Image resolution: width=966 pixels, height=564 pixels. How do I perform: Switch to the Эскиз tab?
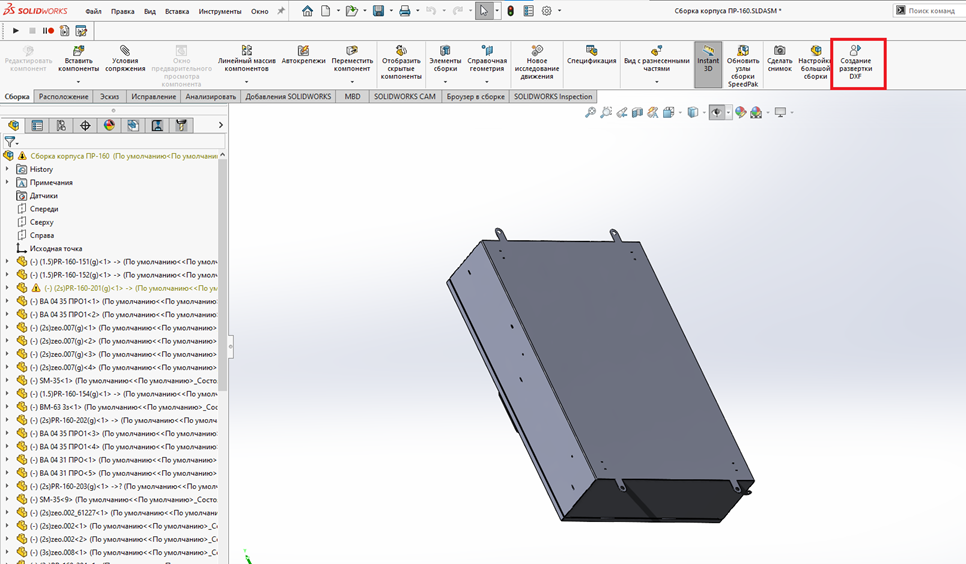[x=110, y=97]
